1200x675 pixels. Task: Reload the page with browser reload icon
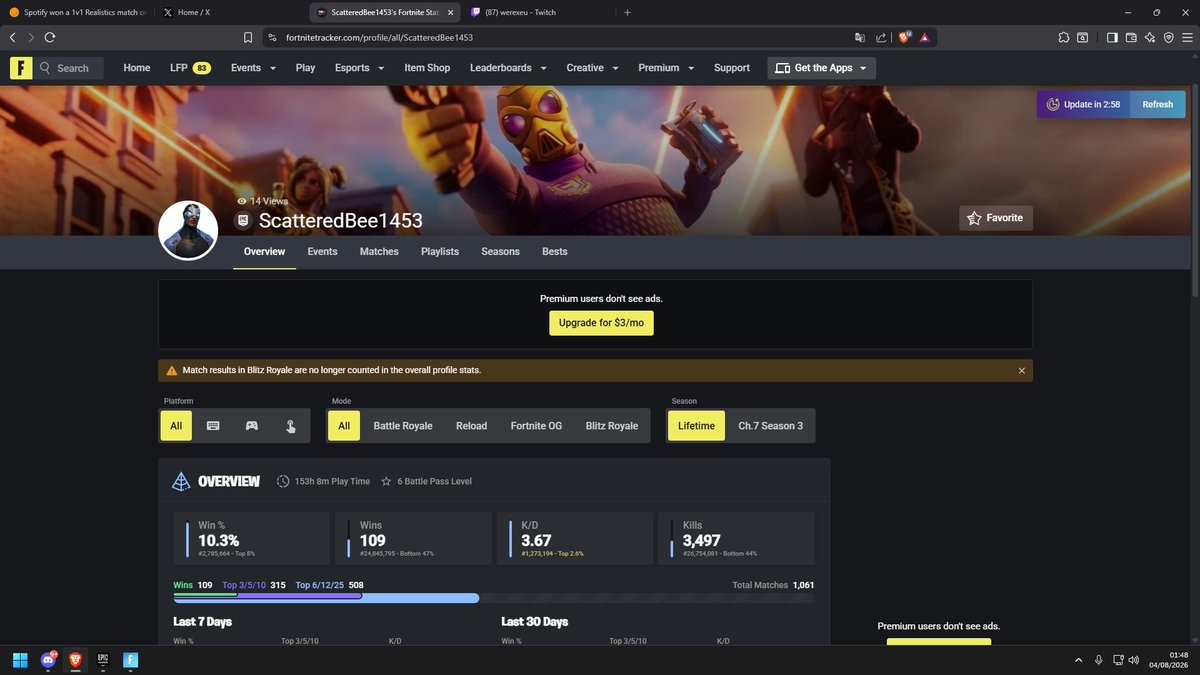click(x=49, y=37)
